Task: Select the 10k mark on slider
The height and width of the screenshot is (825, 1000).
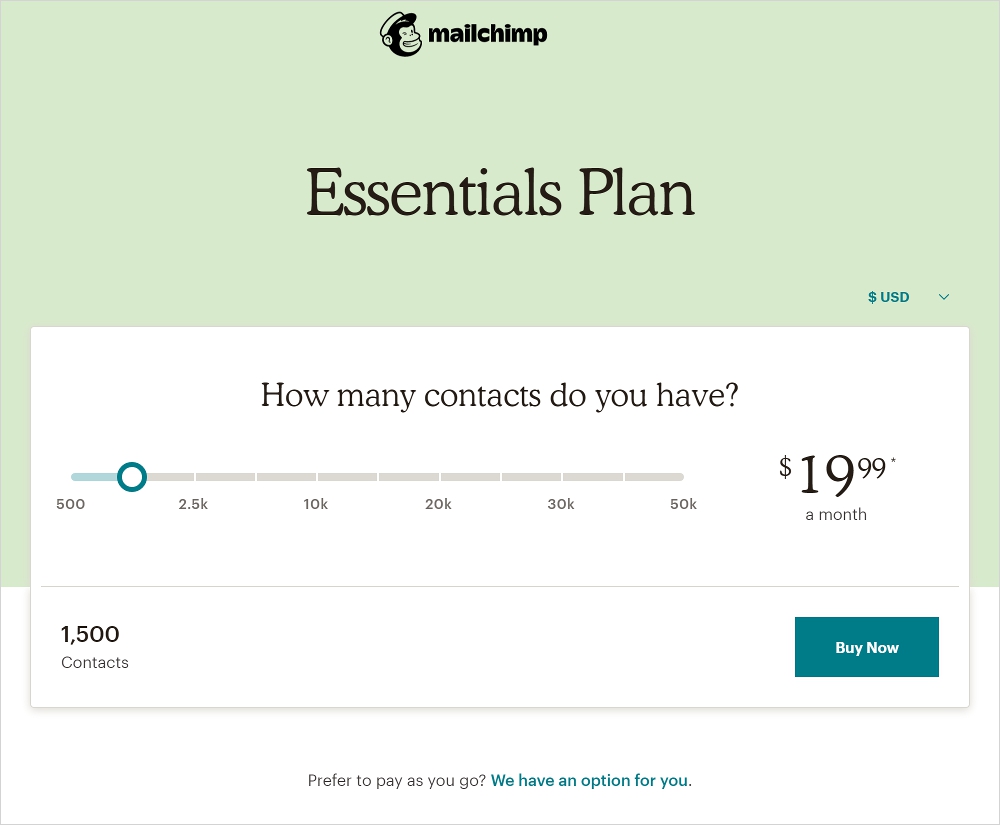Action: [316, 504]
